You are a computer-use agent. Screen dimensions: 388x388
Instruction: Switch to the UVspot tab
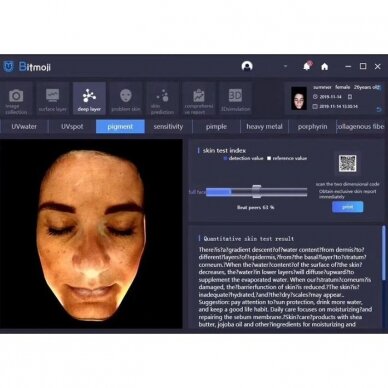pos(72,127)
